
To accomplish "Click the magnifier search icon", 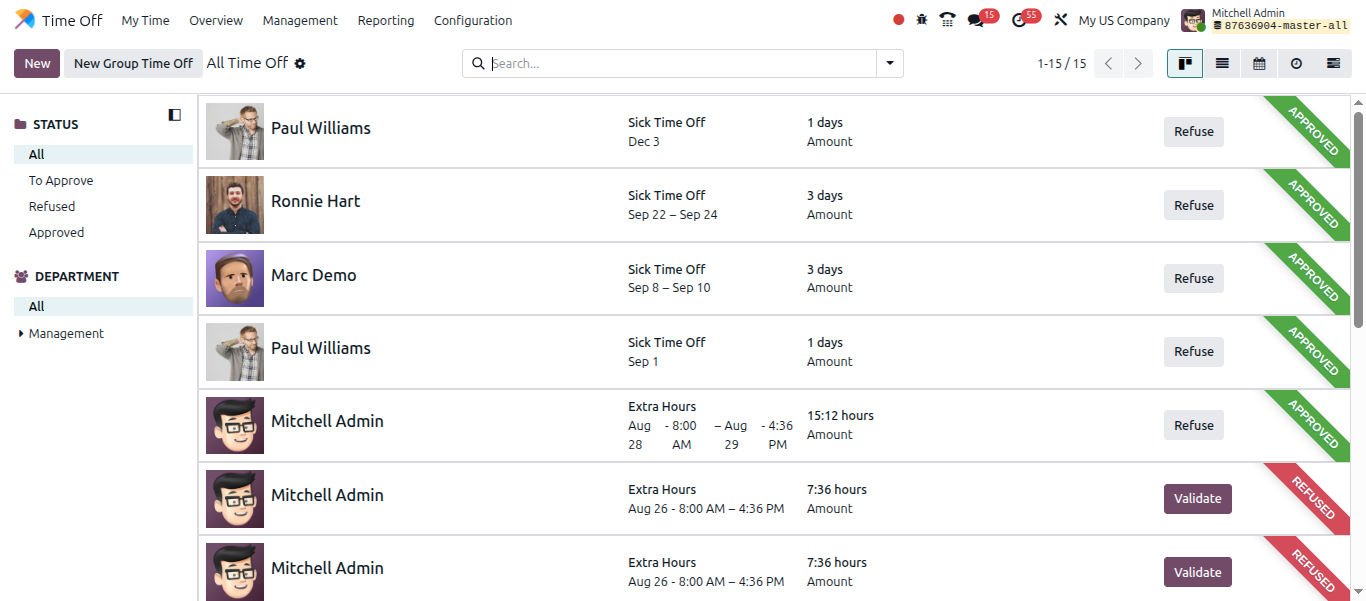I will pyautogui.click(x=478, y=63).
